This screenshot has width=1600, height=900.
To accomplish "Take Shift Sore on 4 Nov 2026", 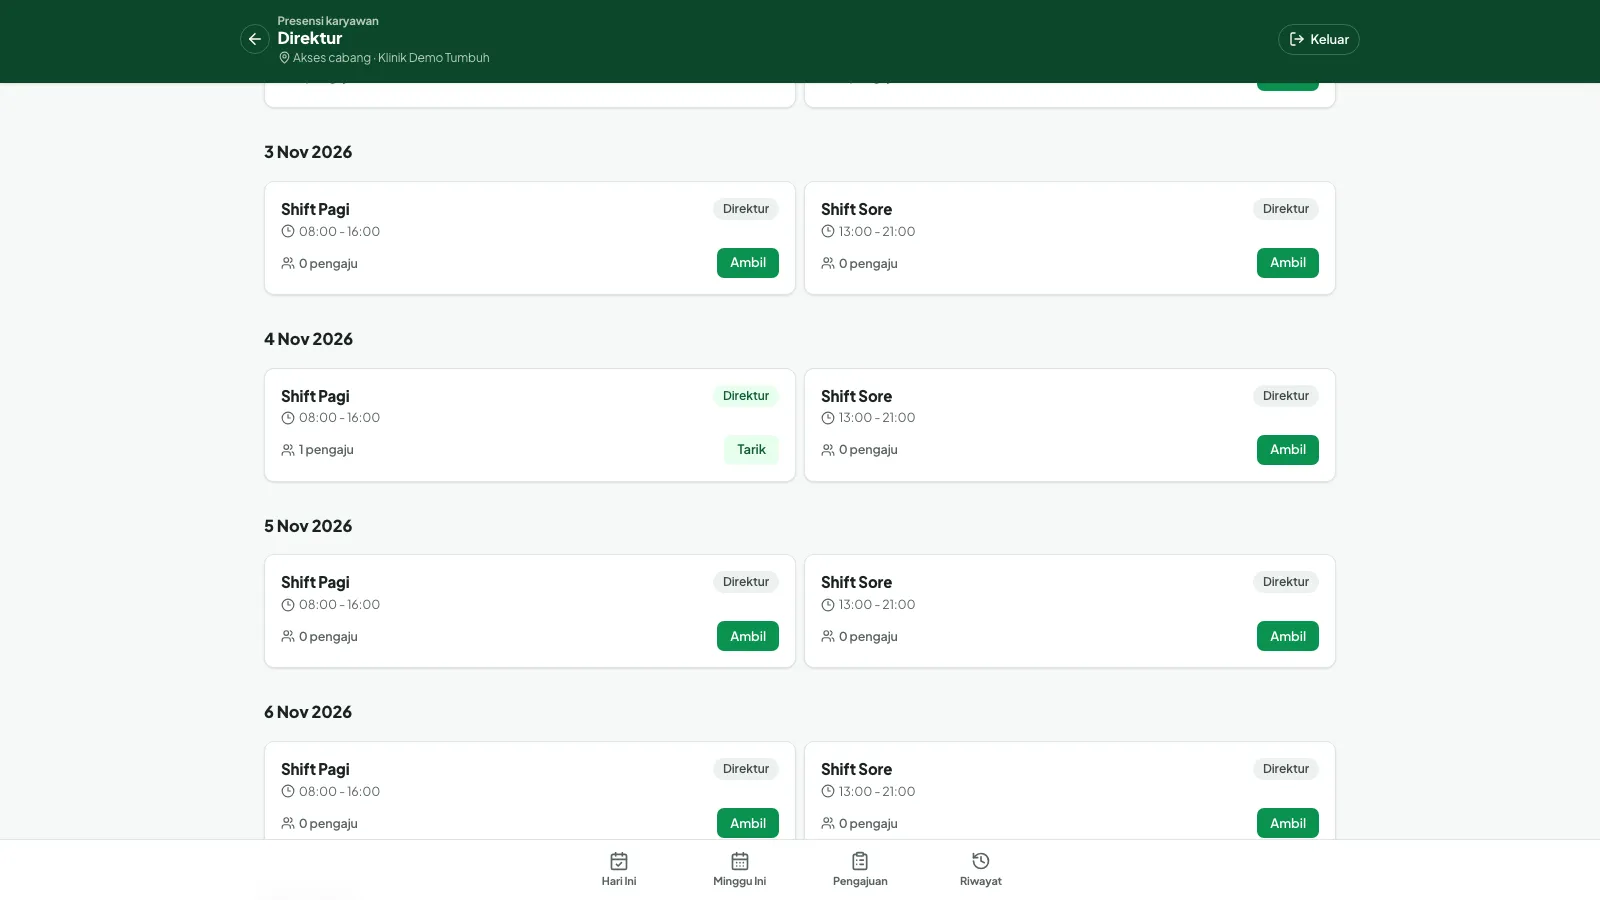I will (x=1288, y=450).
